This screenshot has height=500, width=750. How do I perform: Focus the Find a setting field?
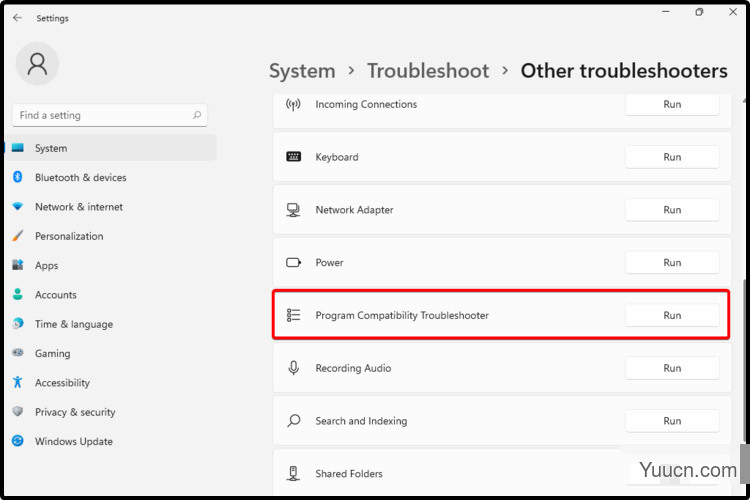110,115
